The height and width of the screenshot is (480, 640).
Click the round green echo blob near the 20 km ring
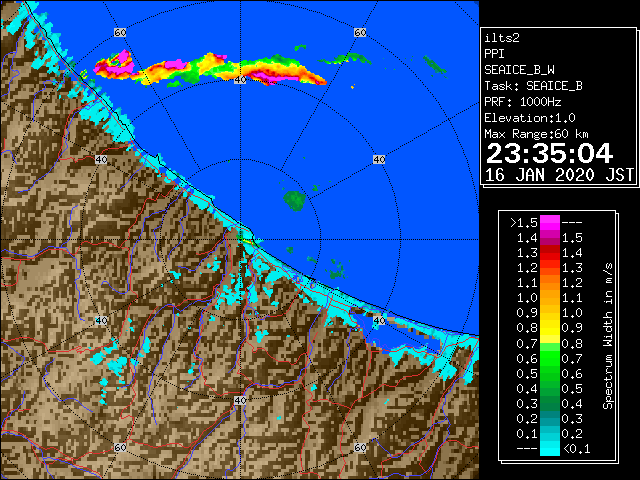[x=294, y=200]
